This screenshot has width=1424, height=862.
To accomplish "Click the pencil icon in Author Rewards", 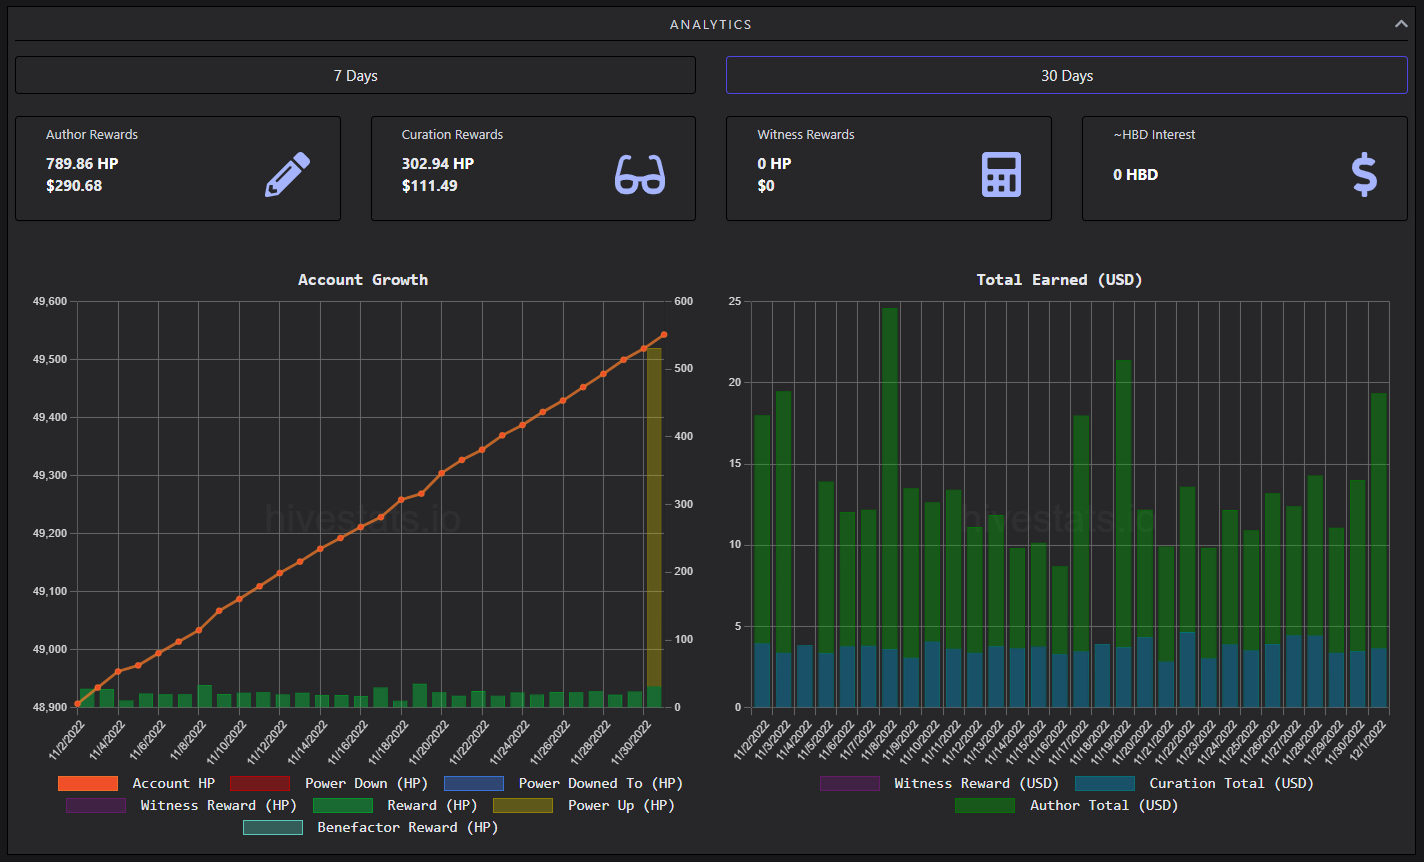I will coord(287,175).
